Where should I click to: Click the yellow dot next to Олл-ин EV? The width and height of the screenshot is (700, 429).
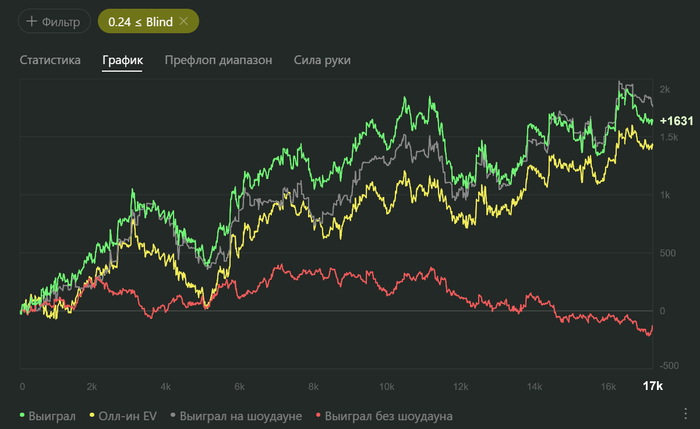tap(92, 415)
